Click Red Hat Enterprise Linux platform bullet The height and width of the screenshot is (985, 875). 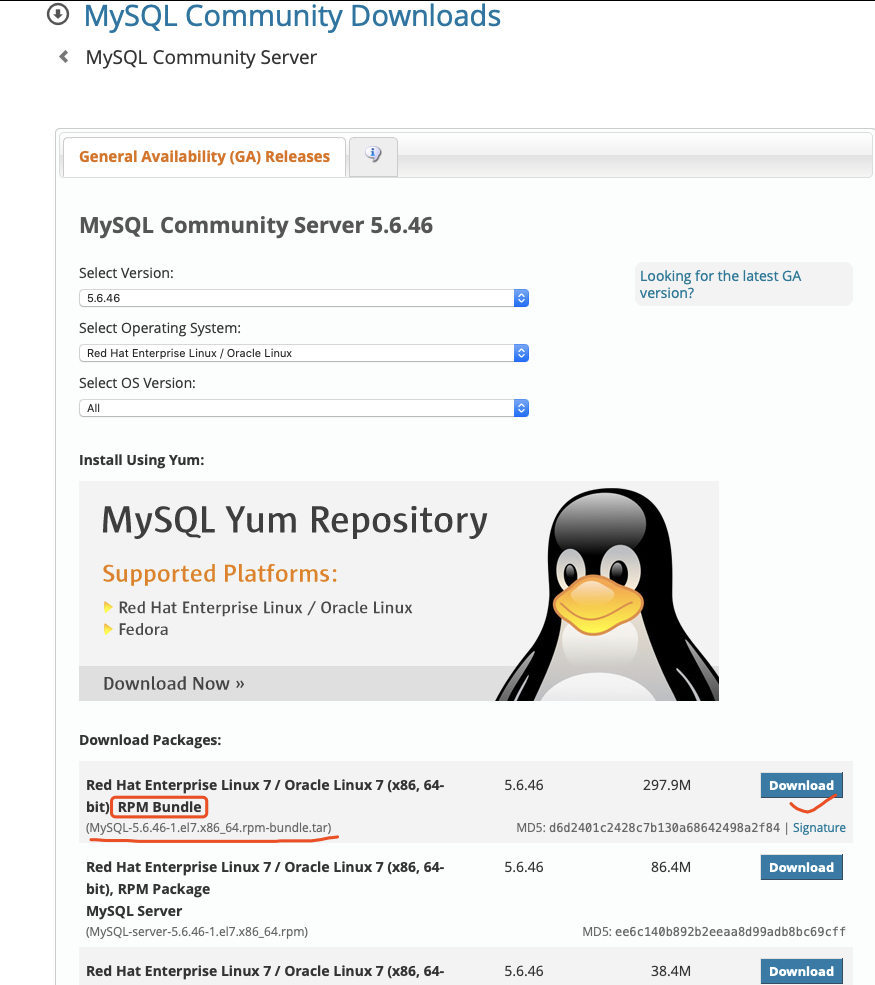click(265, 607)
